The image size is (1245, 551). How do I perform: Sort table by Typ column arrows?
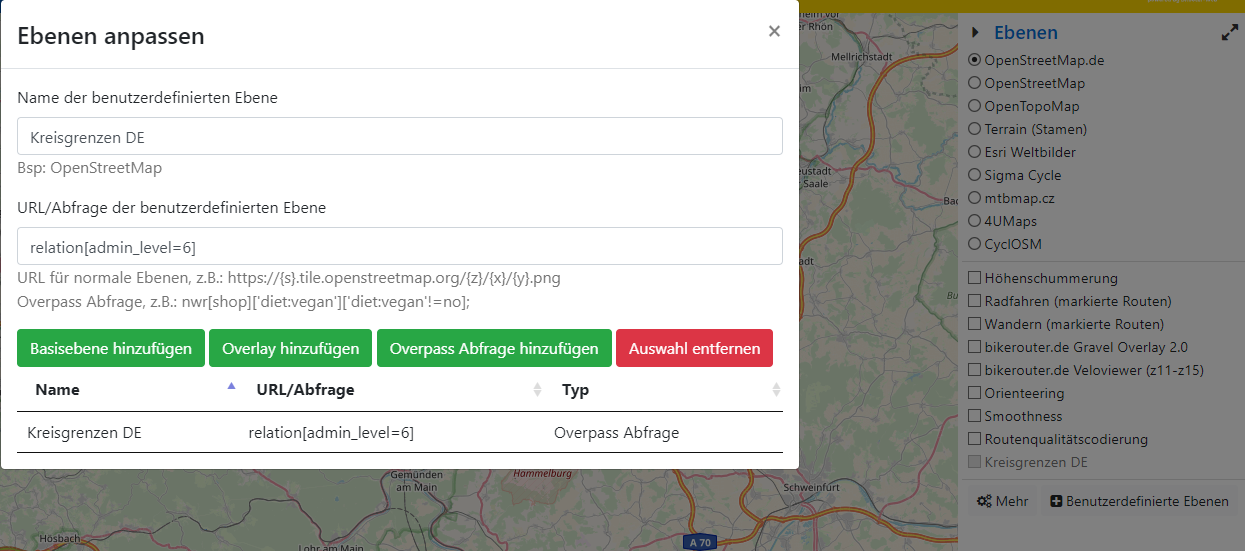pos(776,390)
